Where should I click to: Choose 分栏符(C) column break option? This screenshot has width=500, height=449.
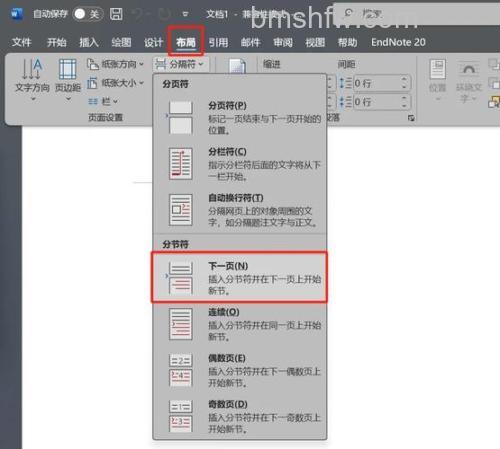(240, 164)
